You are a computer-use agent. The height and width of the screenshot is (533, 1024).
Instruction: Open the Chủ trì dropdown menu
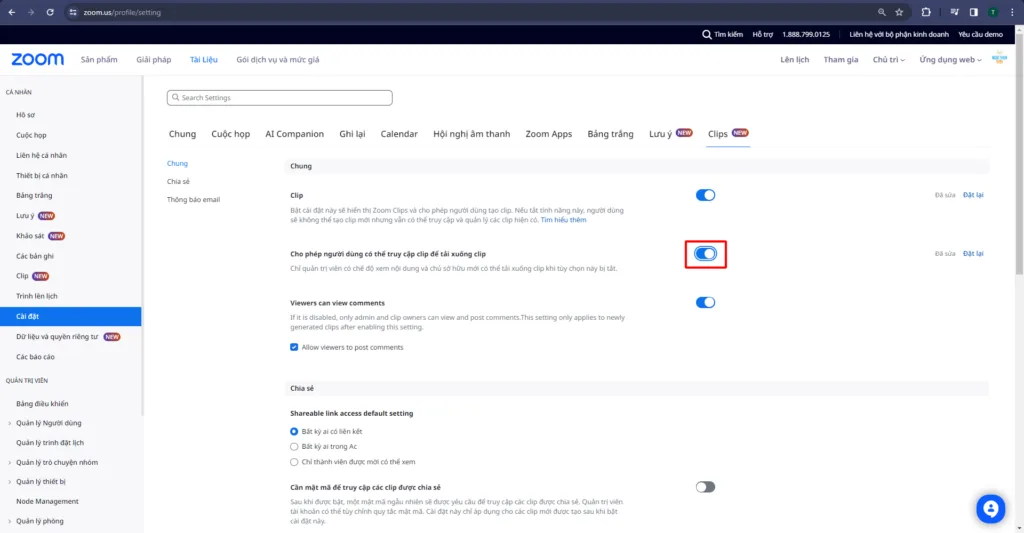[x=888, y=60]
